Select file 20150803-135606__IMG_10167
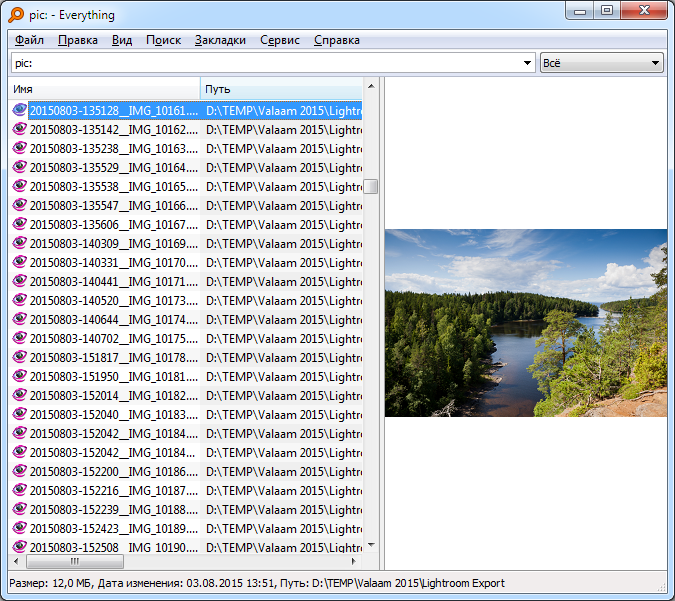 [114, 224]
